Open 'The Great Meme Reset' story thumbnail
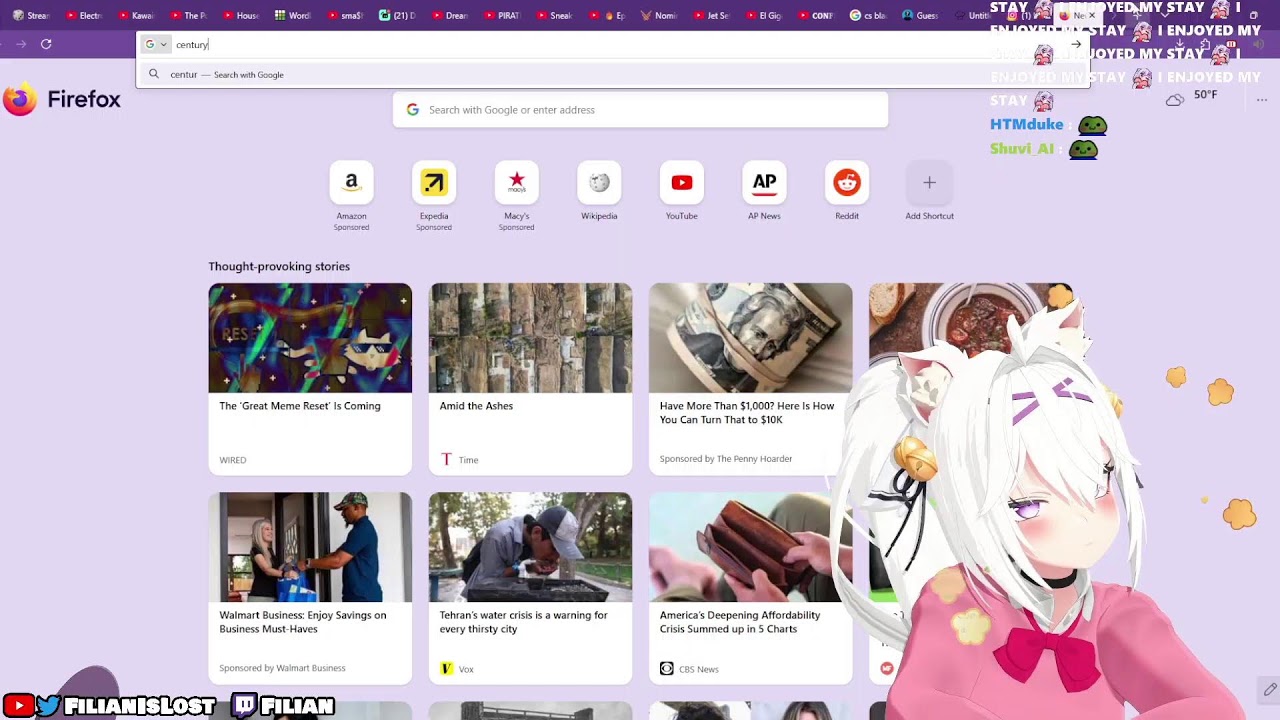Screen dimensions: 1280x720 (x=310, y=338)
